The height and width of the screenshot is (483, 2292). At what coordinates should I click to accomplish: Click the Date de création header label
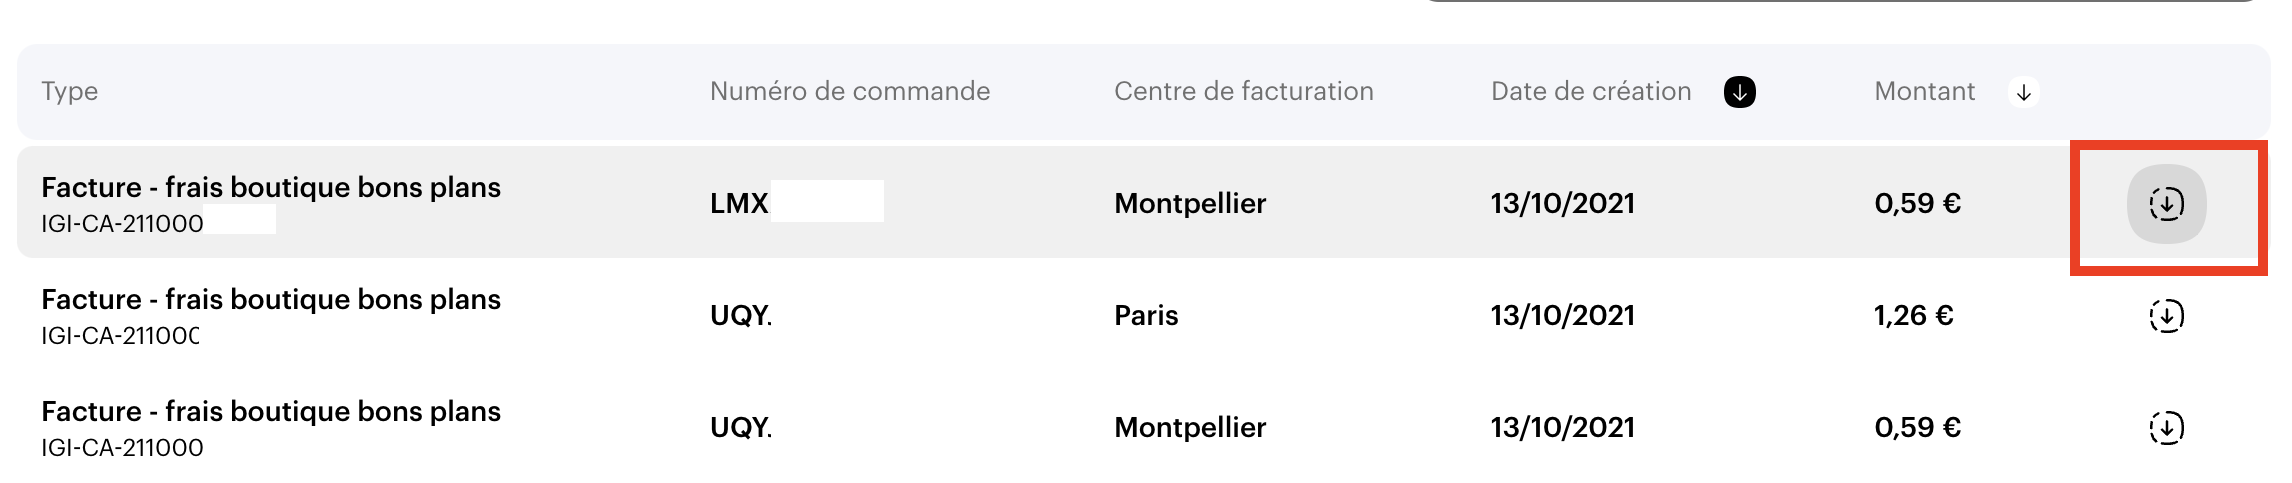1590,91
